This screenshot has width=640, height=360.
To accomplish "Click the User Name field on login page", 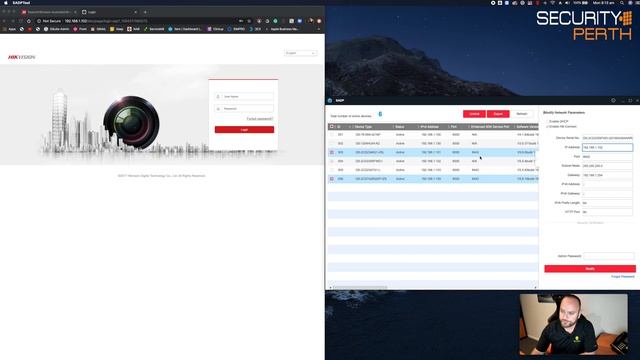I will tap(244, 97).
